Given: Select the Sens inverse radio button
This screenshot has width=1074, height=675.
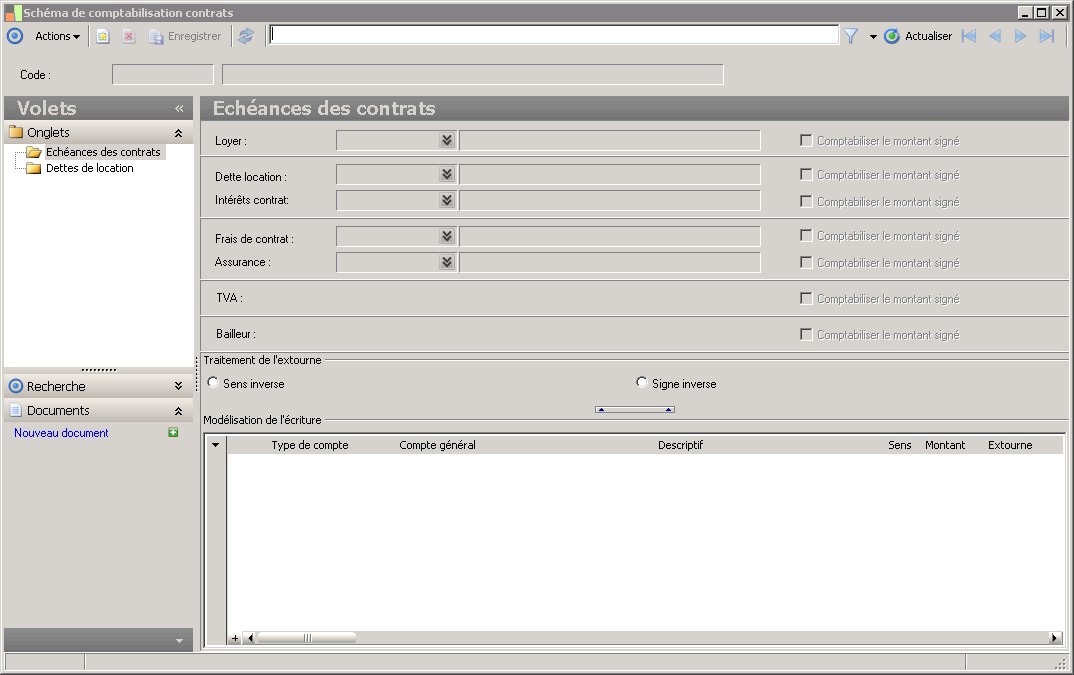Looking at the screenshot, I should pyautogui.click(x=213, y=382).
